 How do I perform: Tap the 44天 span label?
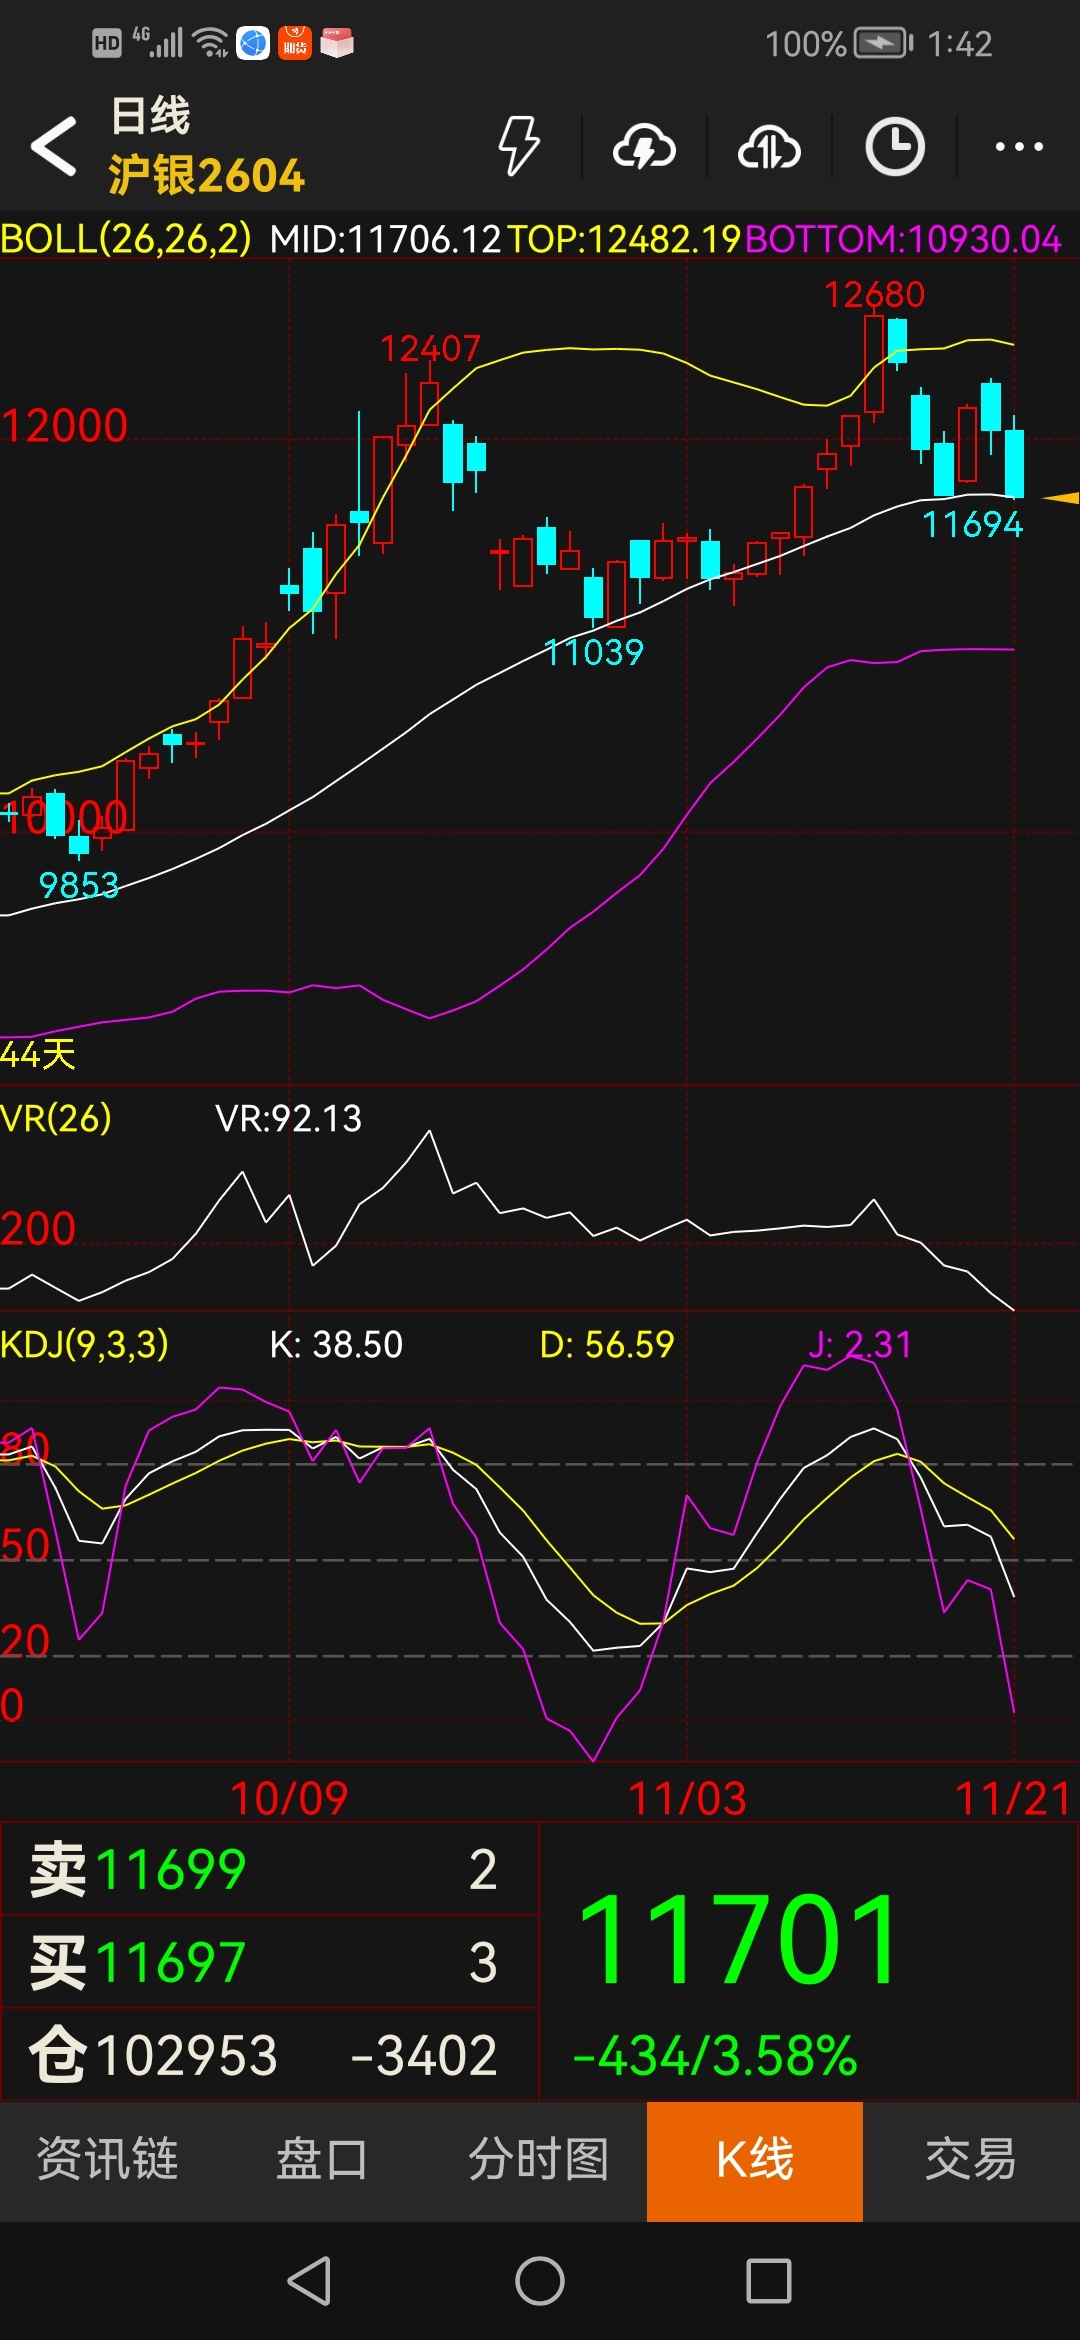[x=38, y=1054]
